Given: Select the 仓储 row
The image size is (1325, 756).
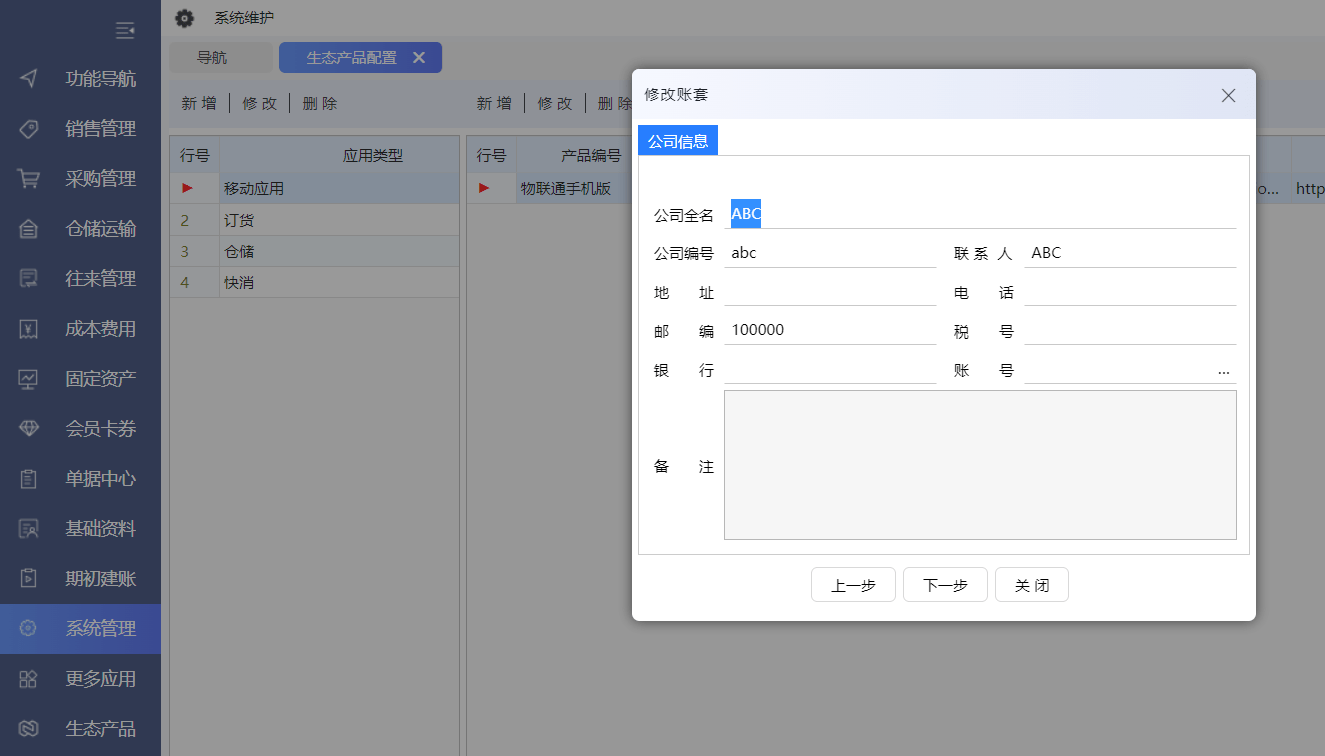Looking at the screenshot, I should (x=315, y=251).
